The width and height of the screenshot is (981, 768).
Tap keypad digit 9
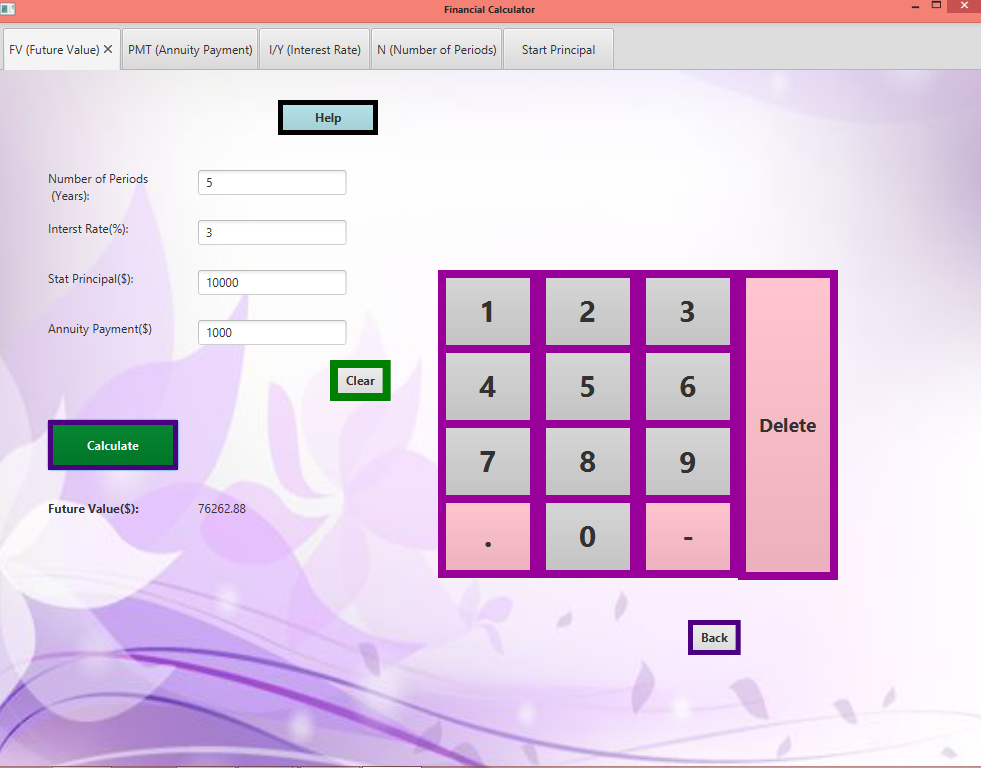point(688,462)
